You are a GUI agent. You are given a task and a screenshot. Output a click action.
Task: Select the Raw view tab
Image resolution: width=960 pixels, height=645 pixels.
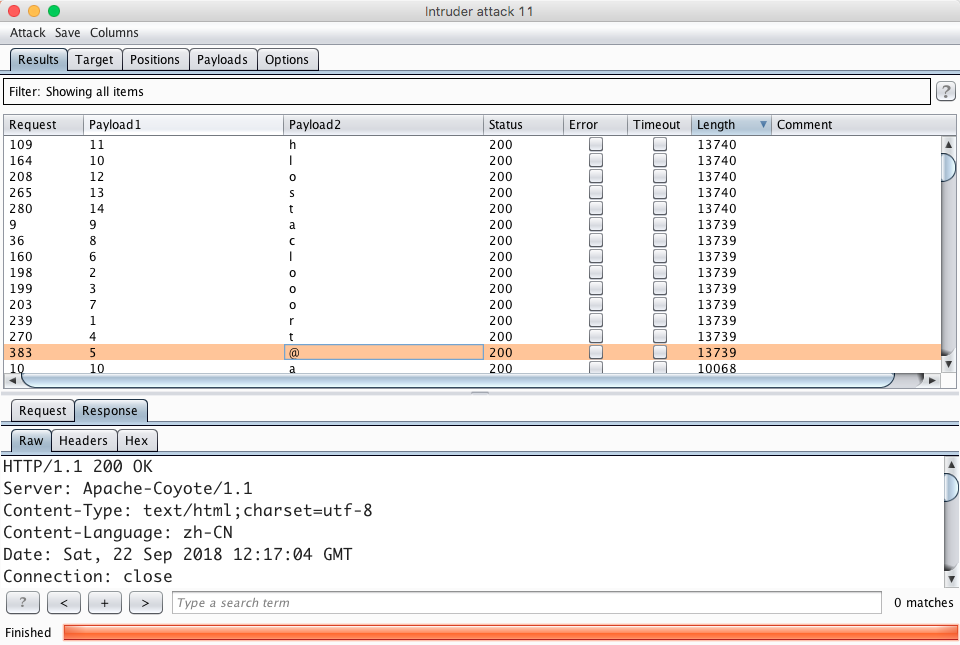coord(31,441)
